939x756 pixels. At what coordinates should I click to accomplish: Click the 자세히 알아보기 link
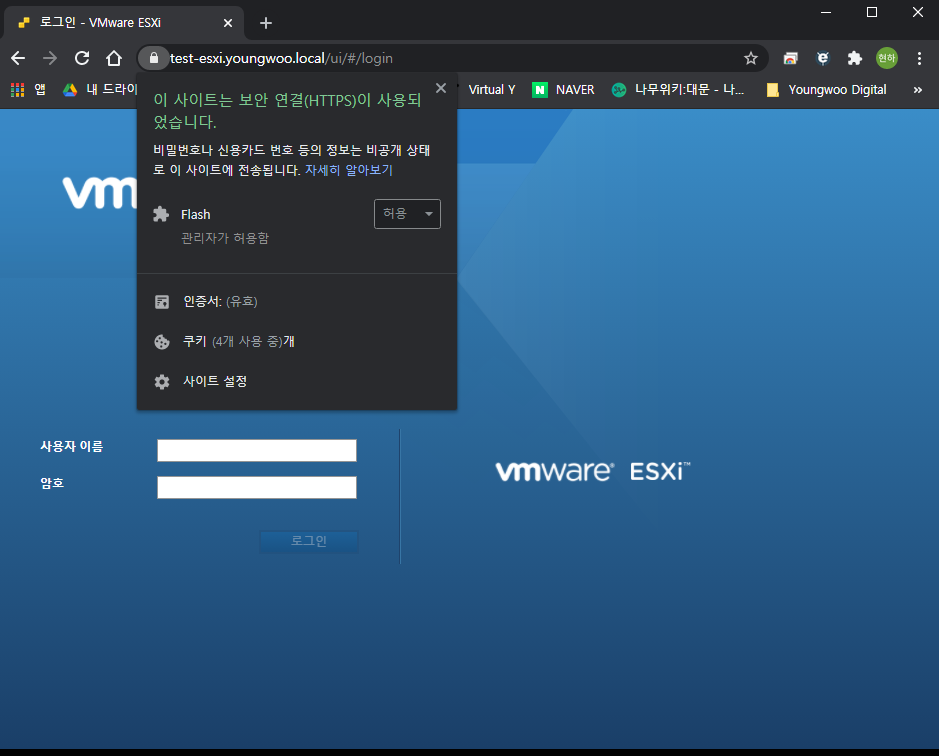tap(349, 170)
